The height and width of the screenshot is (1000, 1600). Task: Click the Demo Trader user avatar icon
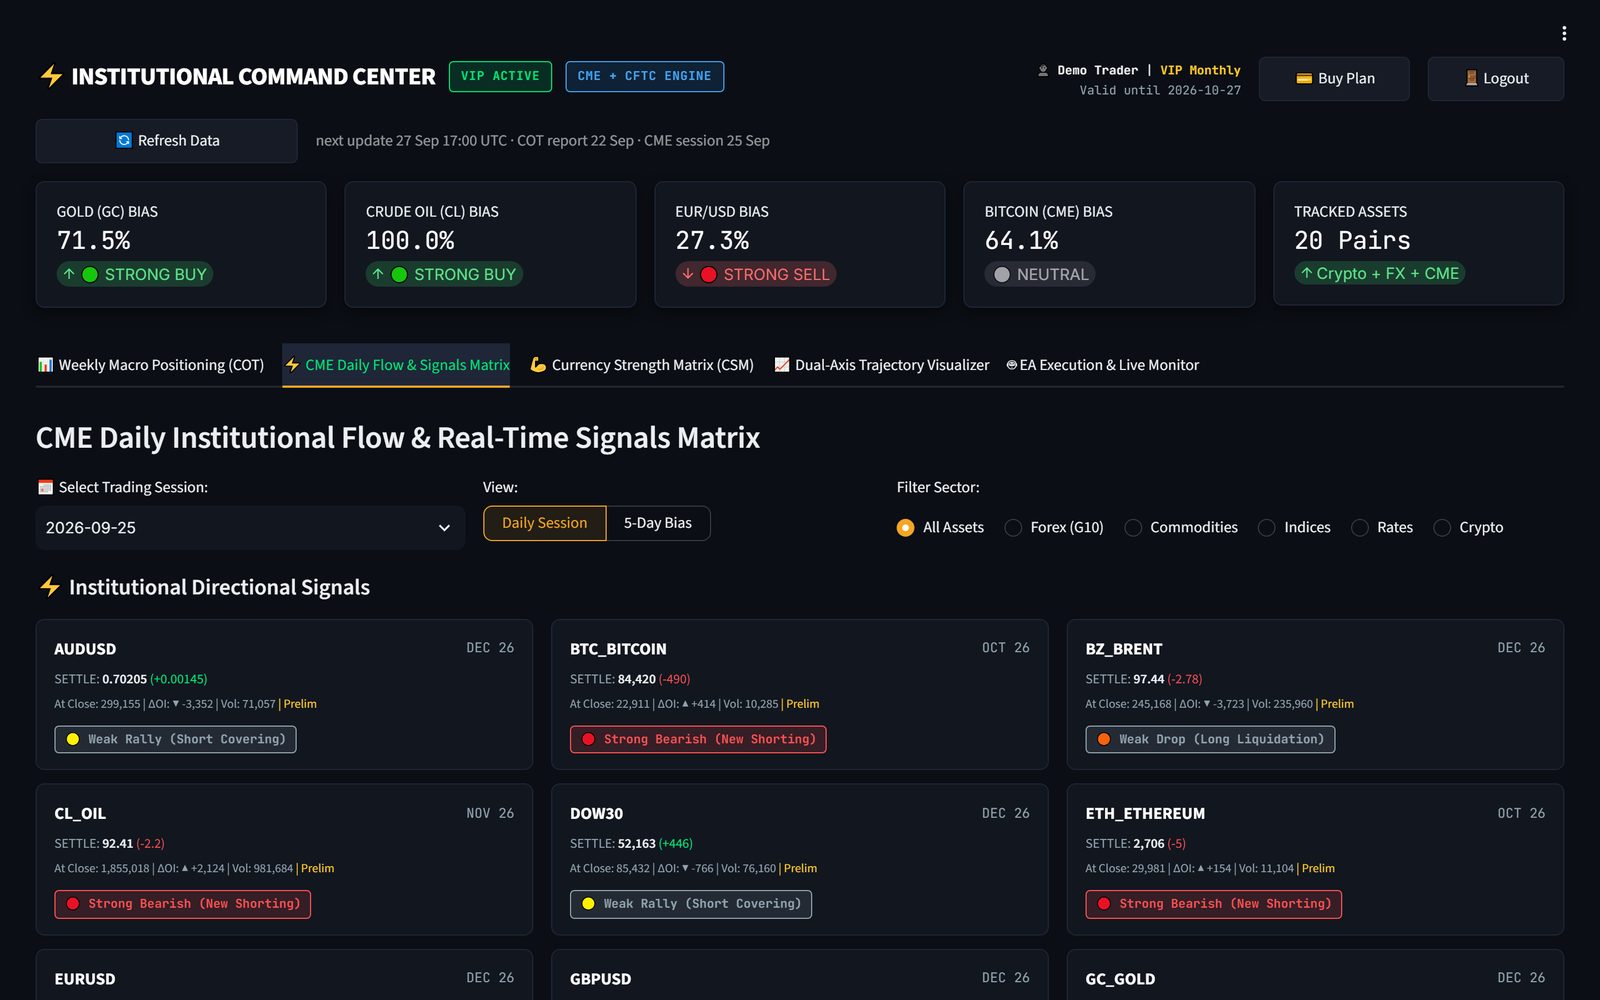pos(1044,70)
